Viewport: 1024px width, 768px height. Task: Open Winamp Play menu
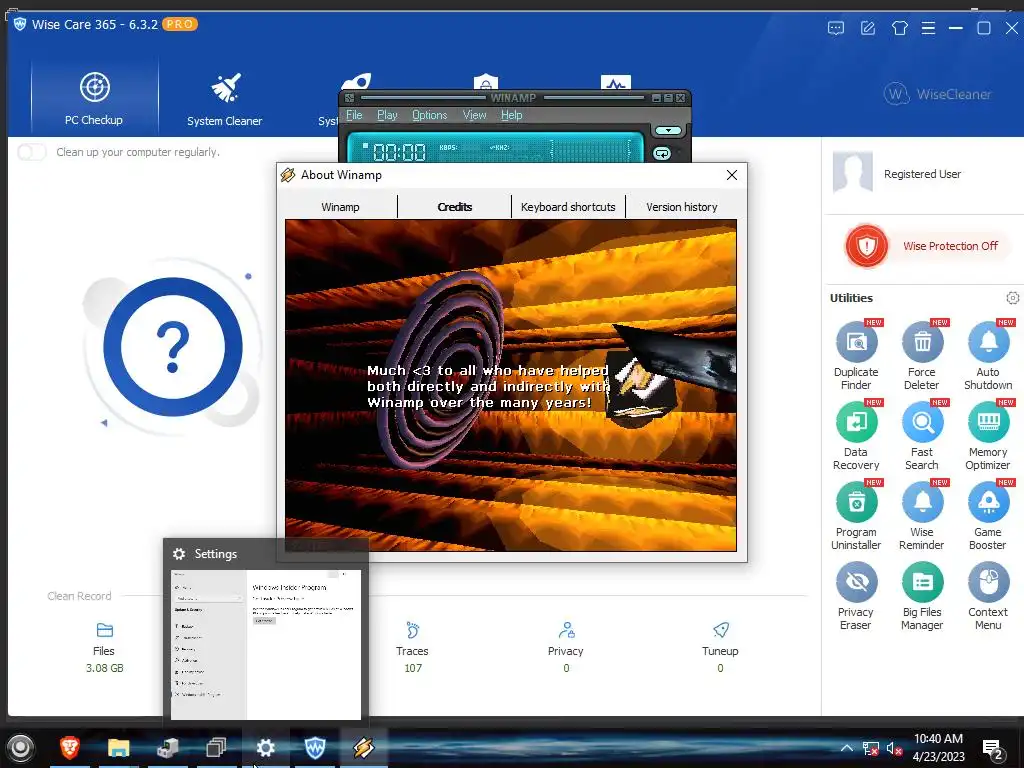(387, 115)
